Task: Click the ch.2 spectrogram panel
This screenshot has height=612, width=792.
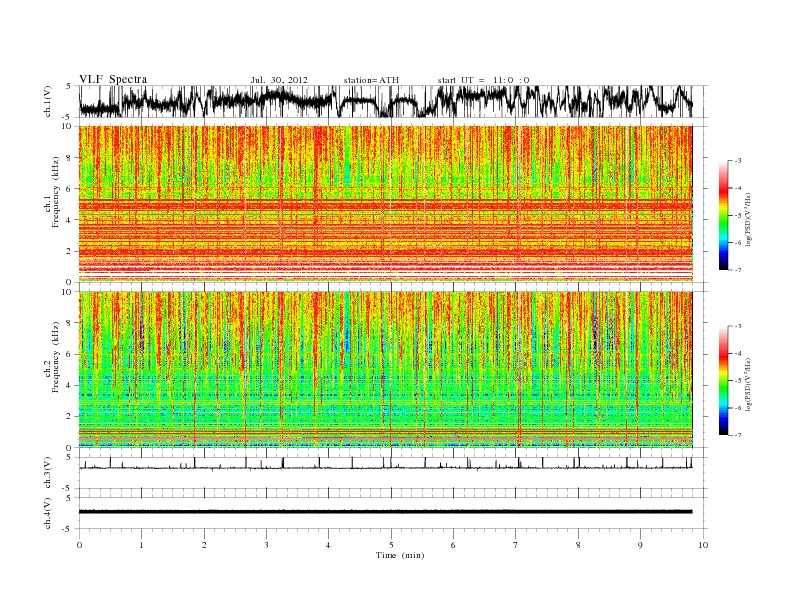Action: pyautogui.click(x=386, y=369)
